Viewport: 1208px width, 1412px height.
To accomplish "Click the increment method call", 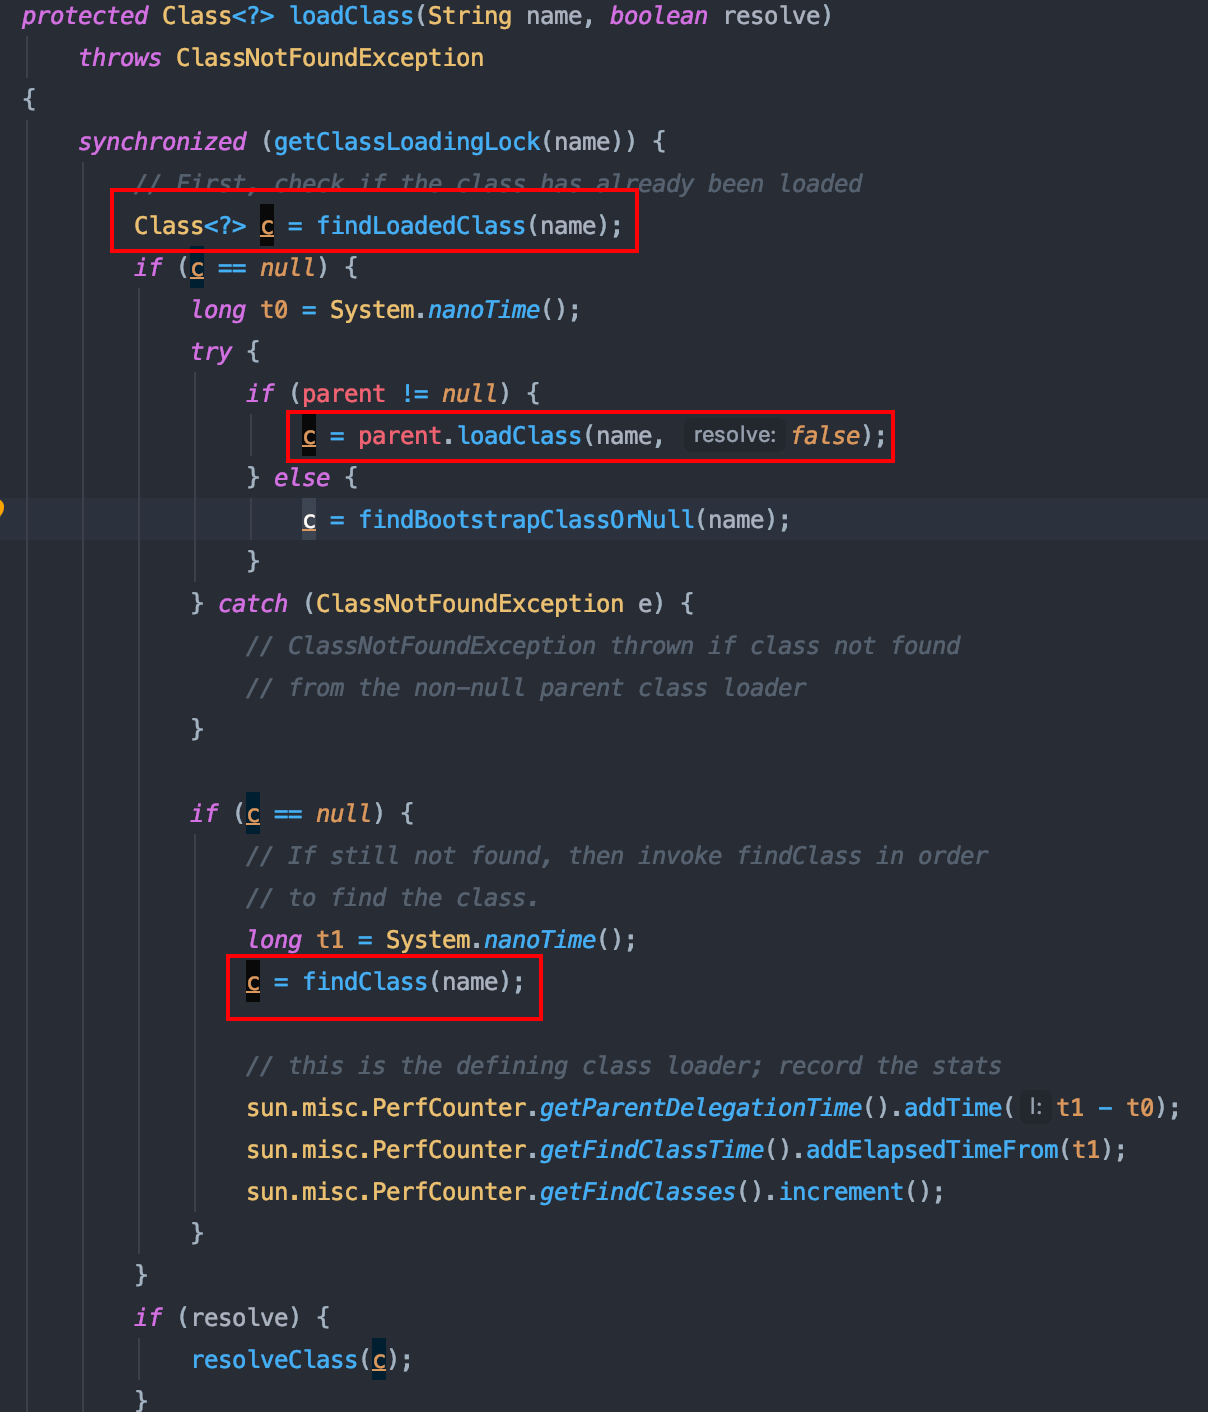I will [x=841, y=1192].
